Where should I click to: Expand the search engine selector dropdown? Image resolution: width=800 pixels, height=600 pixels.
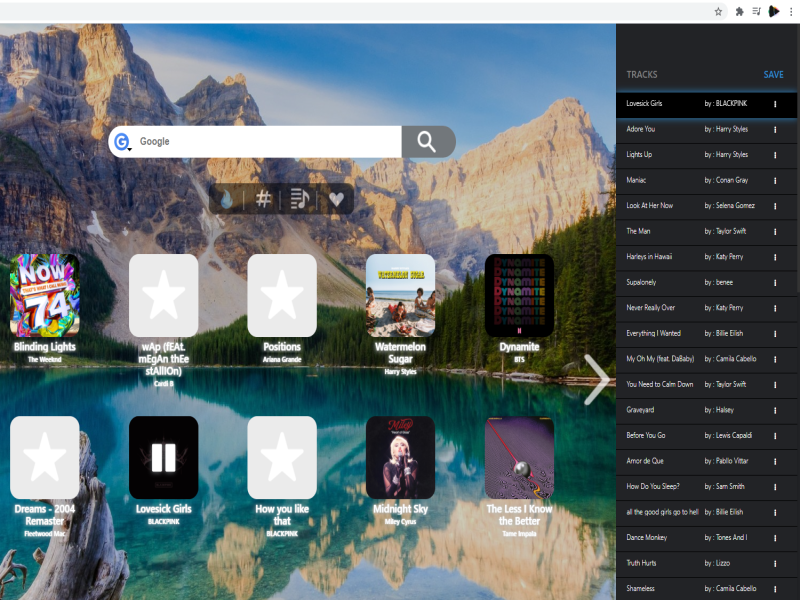tap(123, 143)
